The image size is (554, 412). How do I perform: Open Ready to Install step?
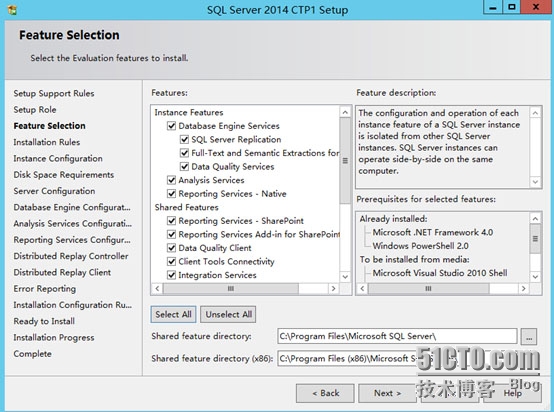point(44,321)
